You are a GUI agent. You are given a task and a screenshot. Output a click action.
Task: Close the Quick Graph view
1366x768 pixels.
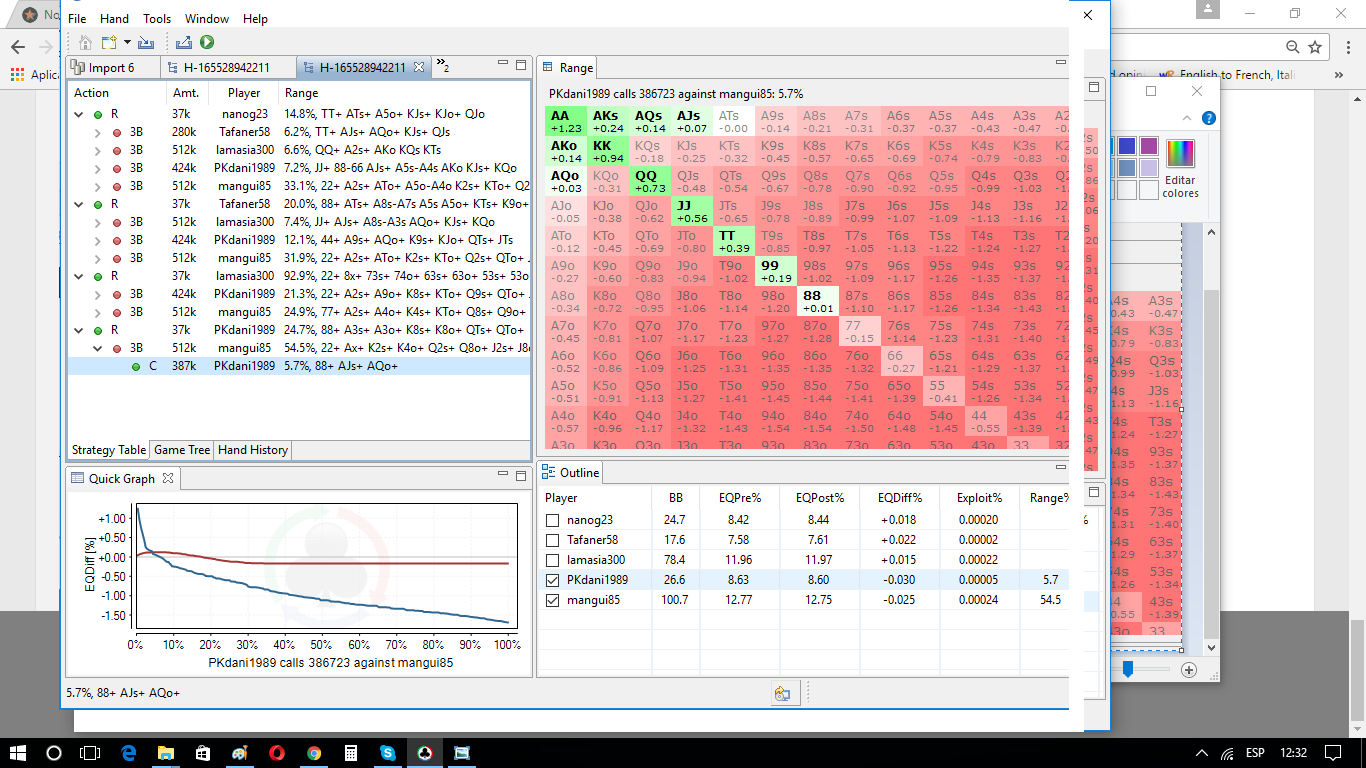click(x=168, y=478)
